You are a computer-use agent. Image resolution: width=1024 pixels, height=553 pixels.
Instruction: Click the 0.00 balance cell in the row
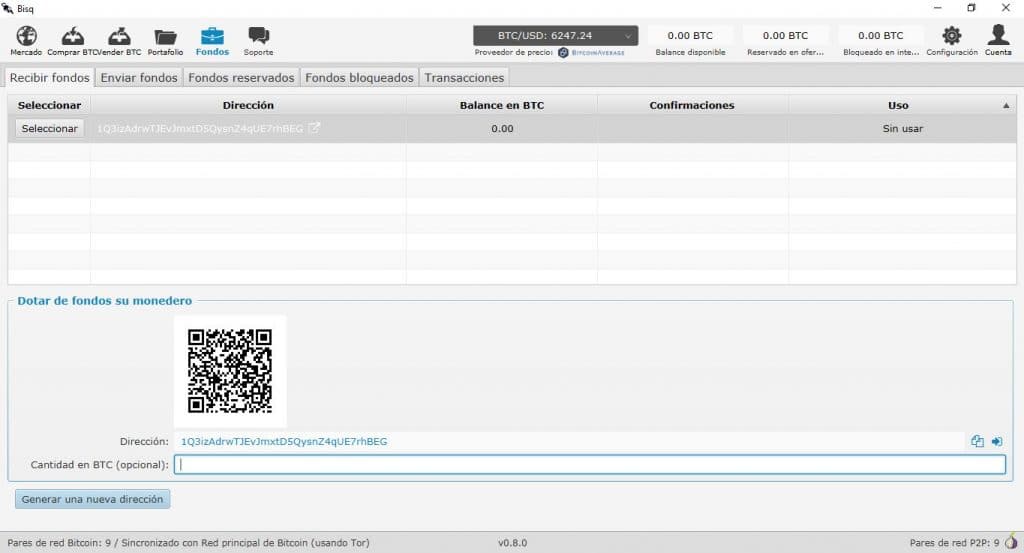click(x=502, y=129)
